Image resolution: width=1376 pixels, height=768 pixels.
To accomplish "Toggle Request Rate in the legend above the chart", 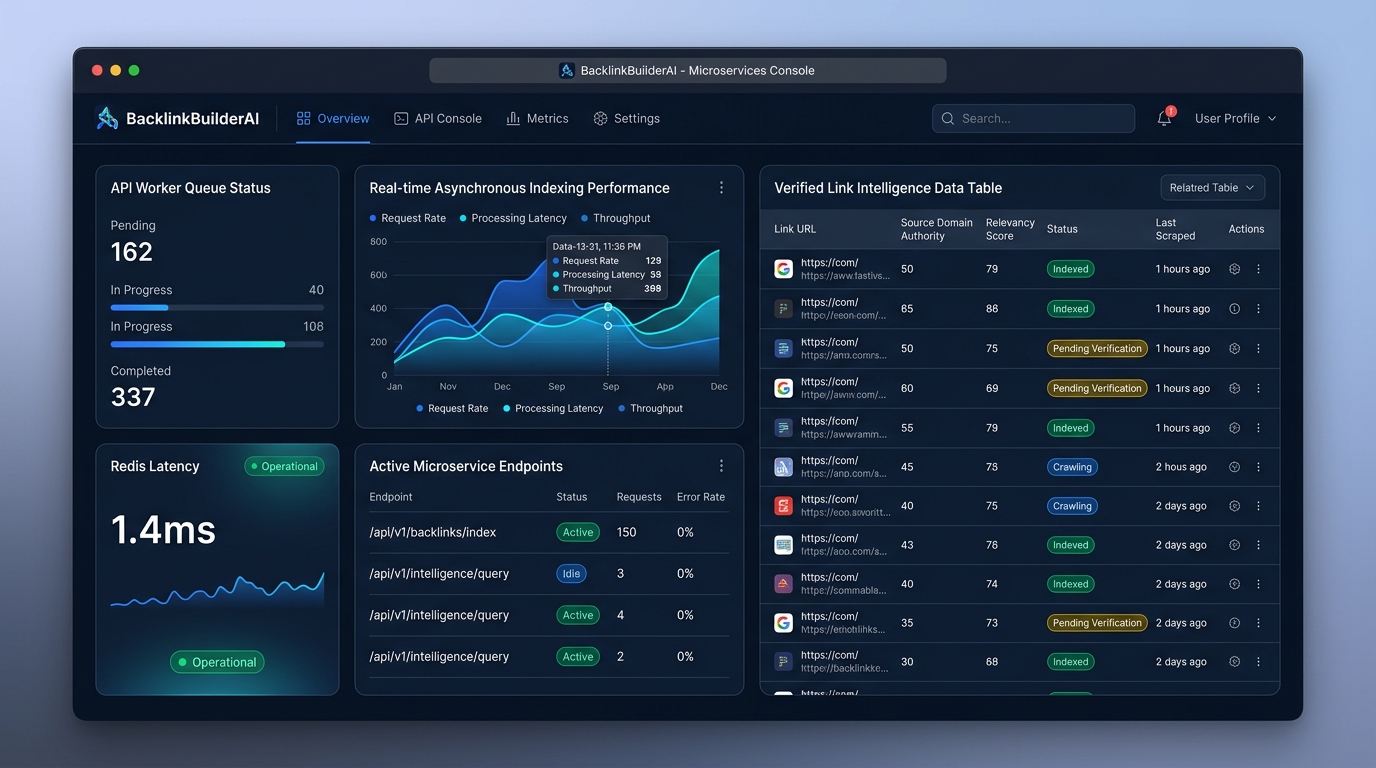I will (408, 218).
